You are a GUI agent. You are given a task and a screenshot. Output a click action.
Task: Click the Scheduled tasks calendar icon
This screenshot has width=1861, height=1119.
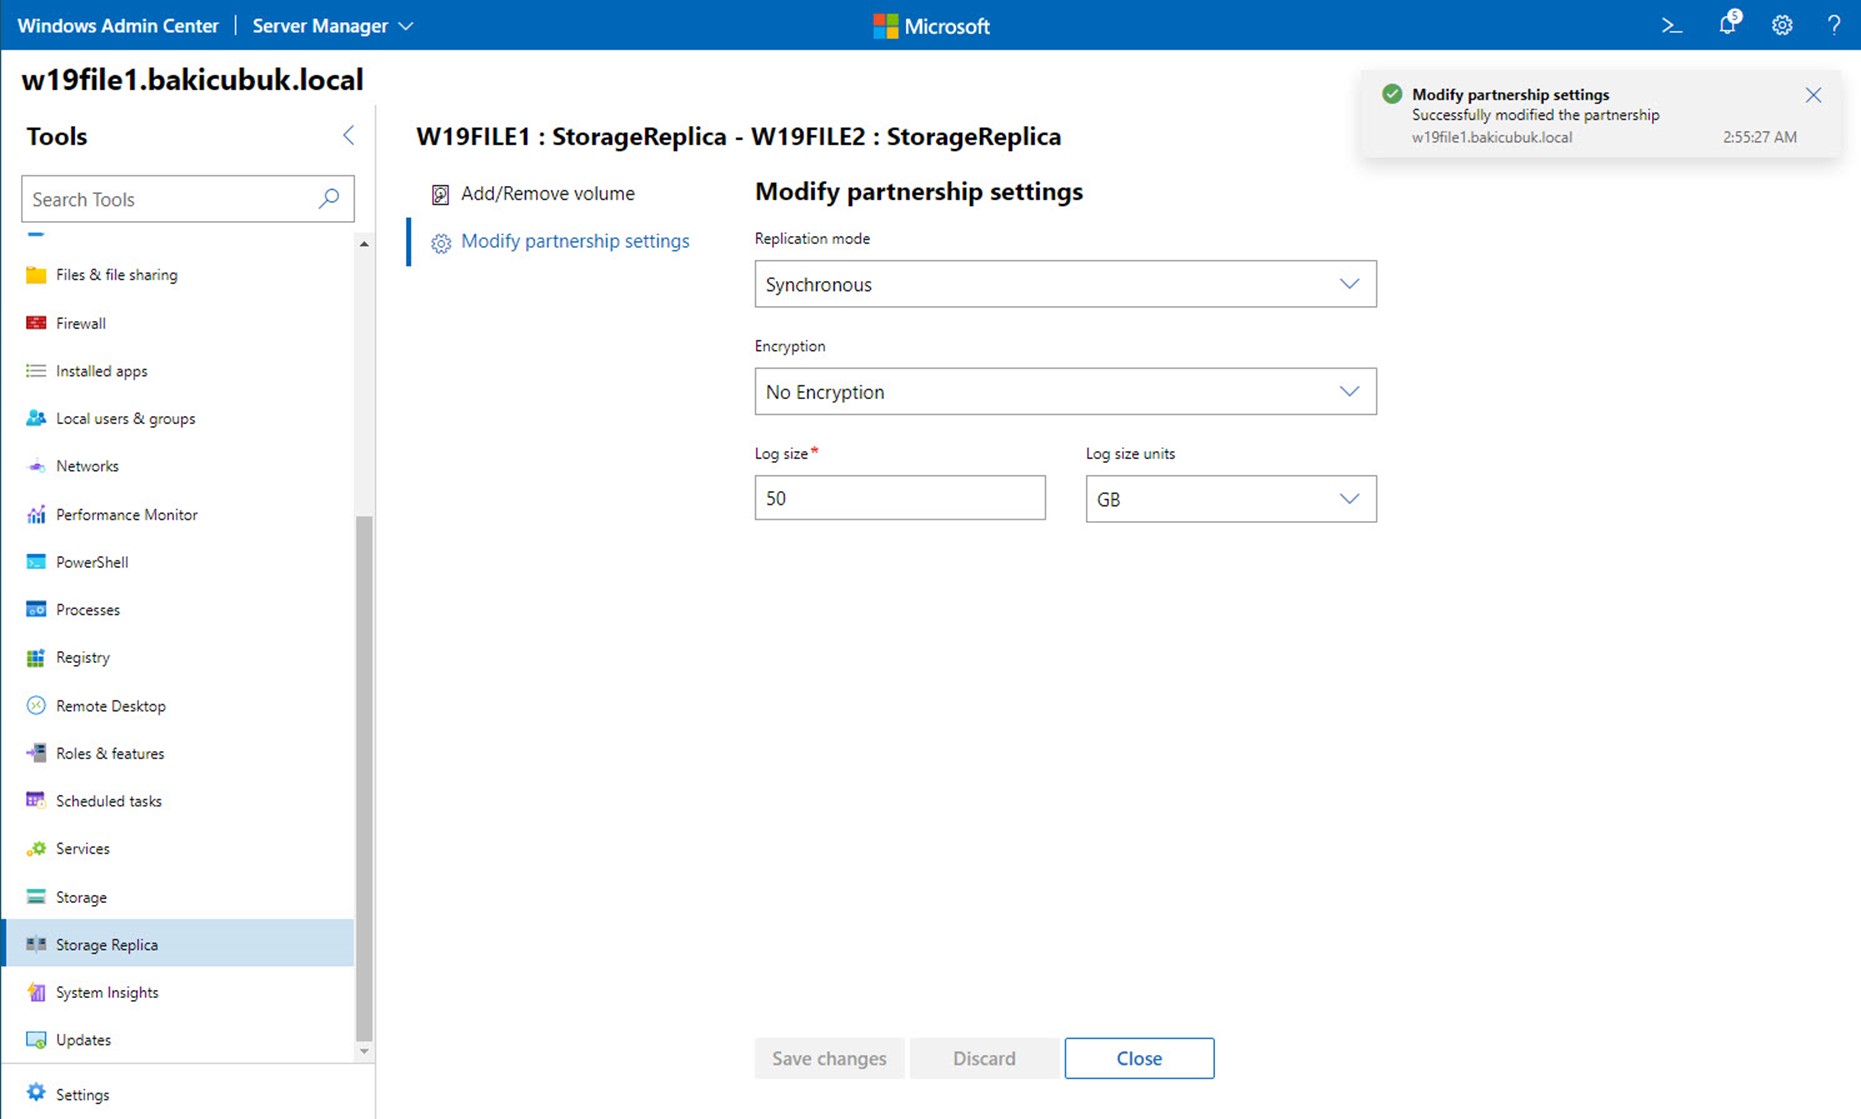[36, 800]
